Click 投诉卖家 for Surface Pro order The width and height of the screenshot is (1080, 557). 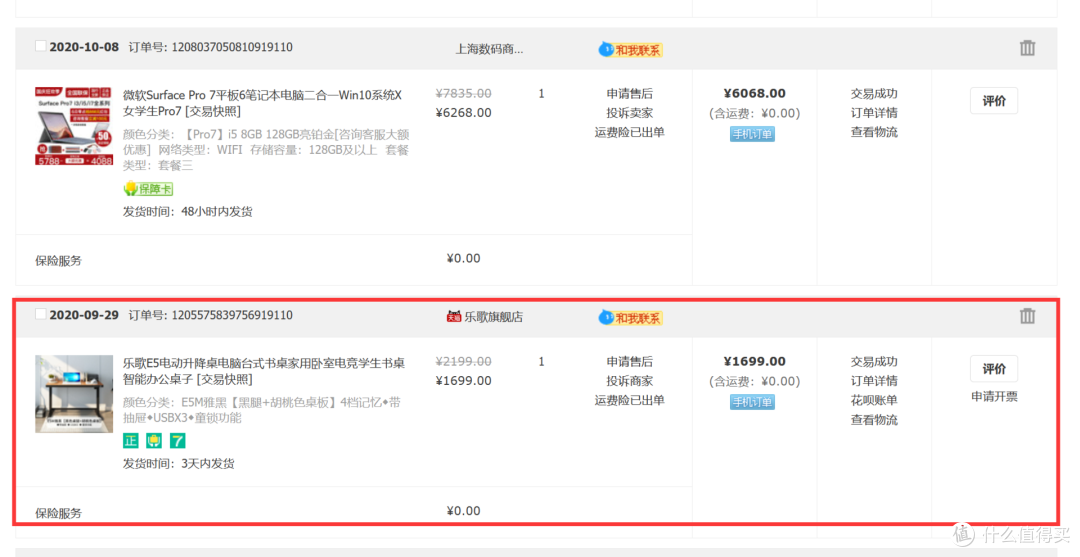point(630,113)
